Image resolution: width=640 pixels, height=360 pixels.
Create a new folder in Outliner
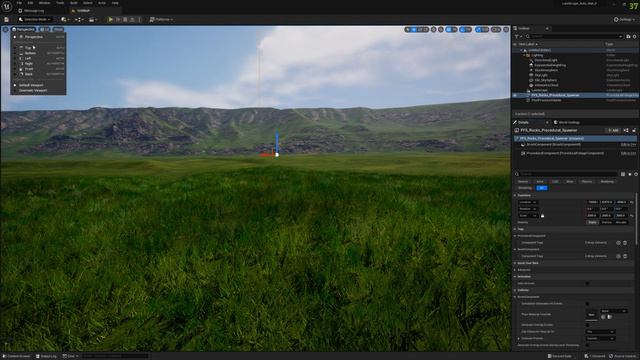[x=629, y=36]
